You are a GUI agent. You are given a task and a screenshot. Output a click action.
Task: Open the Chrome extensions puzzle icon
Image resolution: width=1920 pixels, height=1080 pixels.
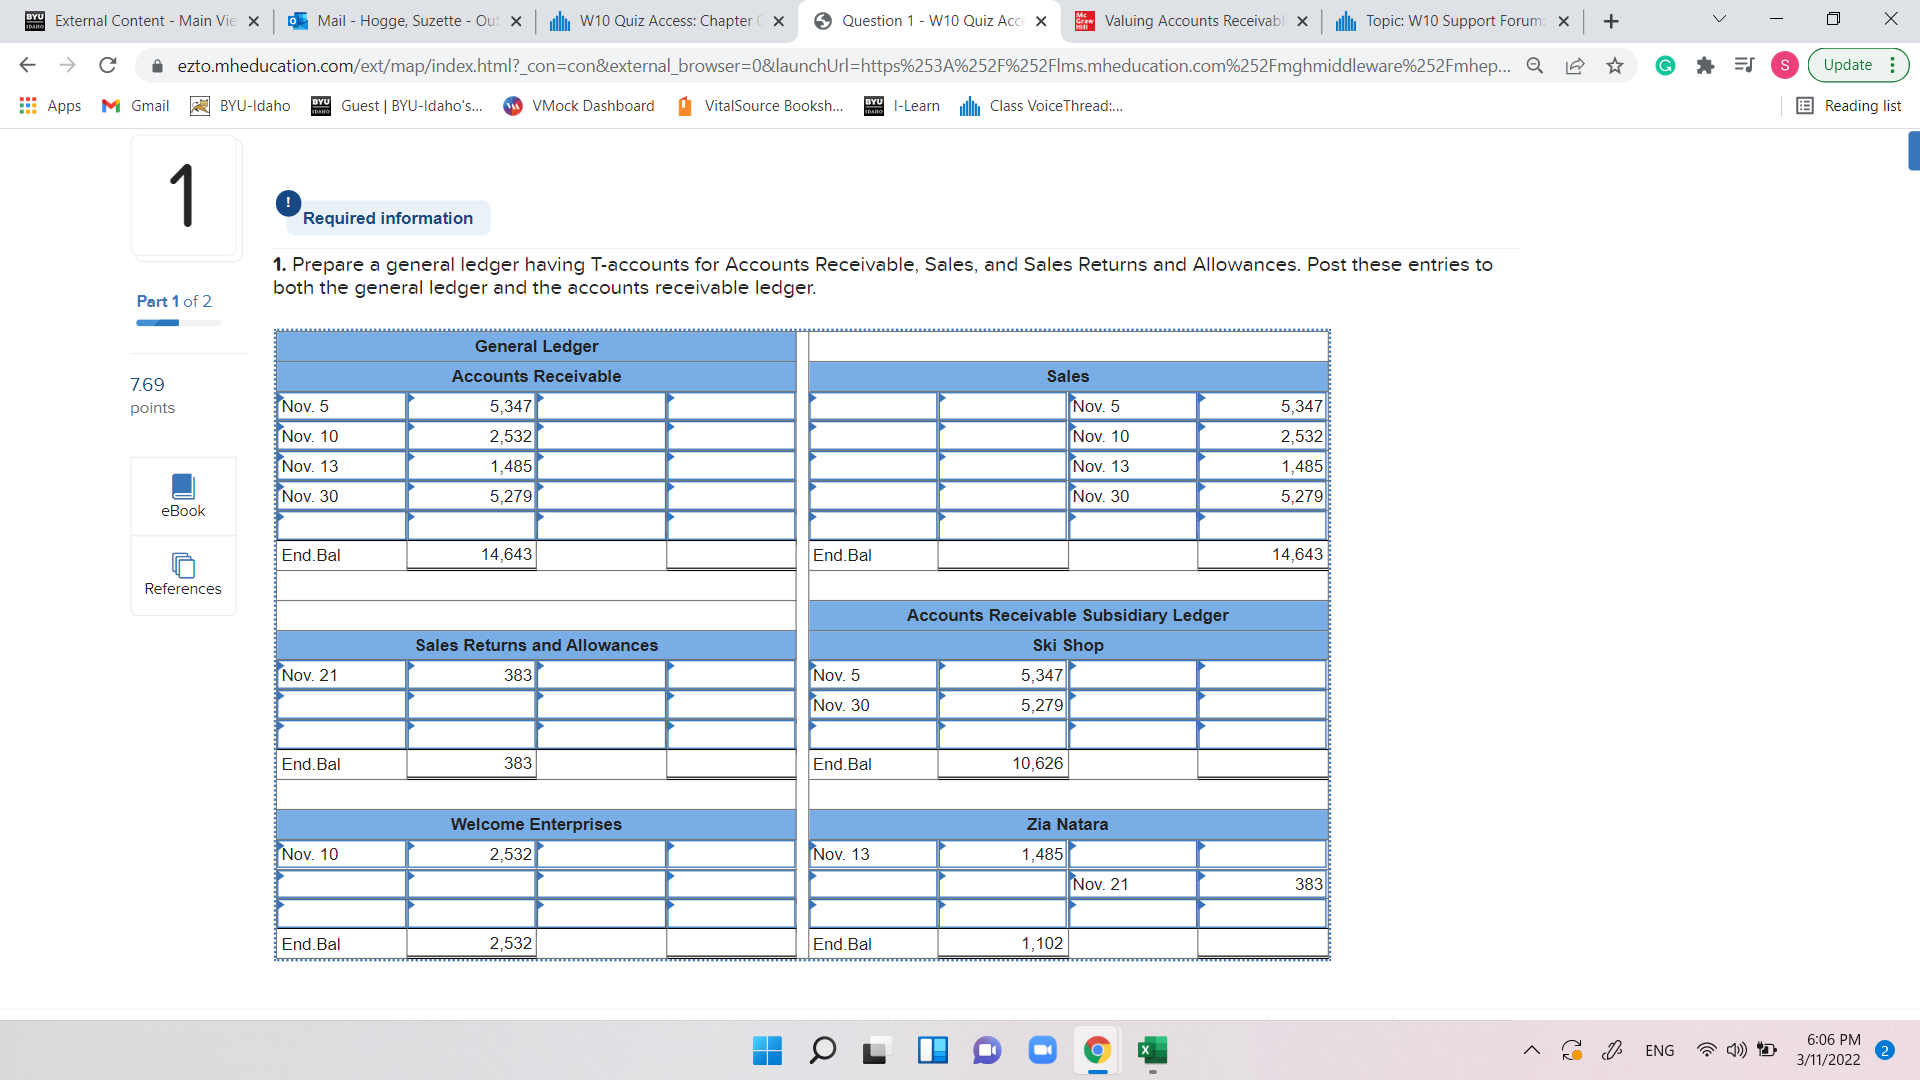tap(1705, 65)
